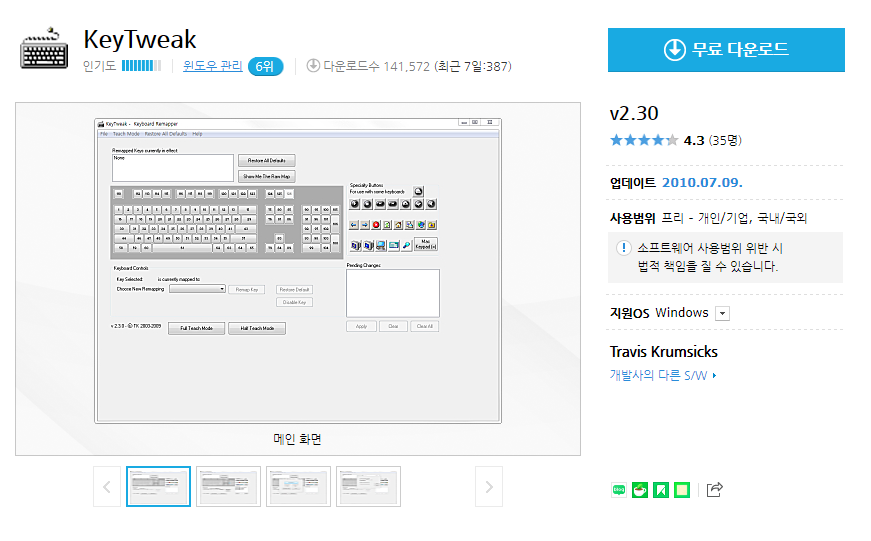Select the fourth screenshot thumbnail
The image size is (871, 541).
pos(368,487)
